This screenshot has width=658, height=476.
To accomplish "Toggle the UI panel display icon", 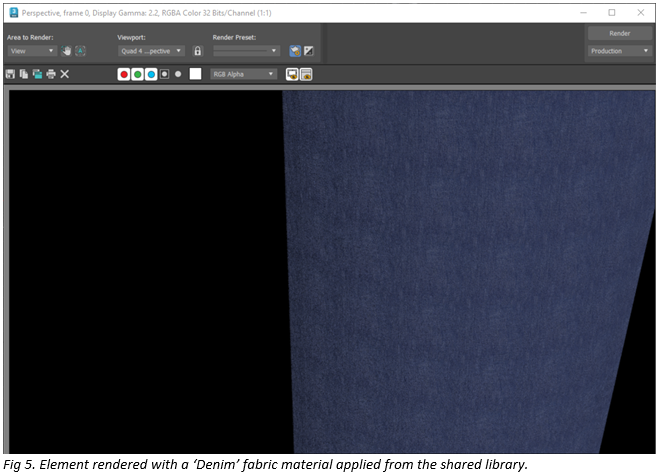I will (x=306, y=74).
